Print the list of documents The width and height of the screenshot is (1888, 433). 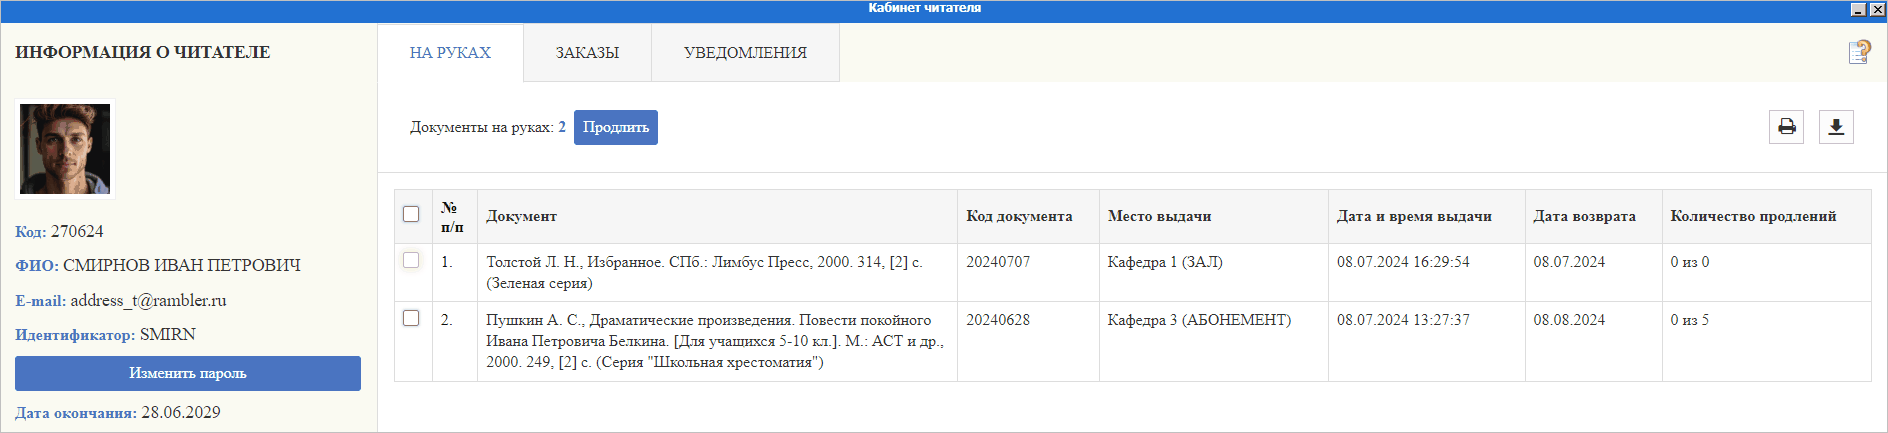(1786, 127)
